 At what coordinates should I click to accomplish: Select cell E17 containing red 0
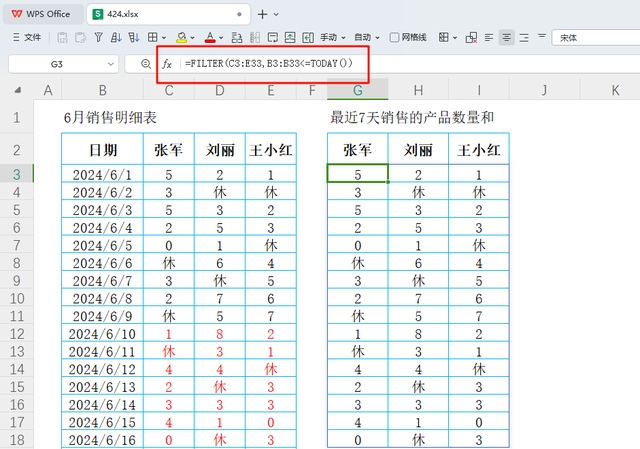point(271,422)
